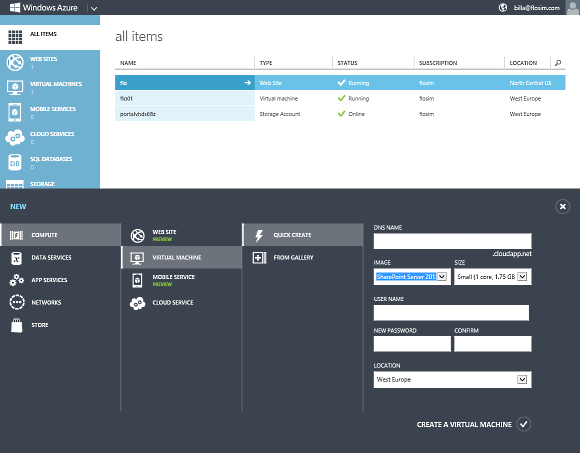This screenshot has height=453, width=580.
Task: Choose Web Site preview option
Action: pos(182,235)
